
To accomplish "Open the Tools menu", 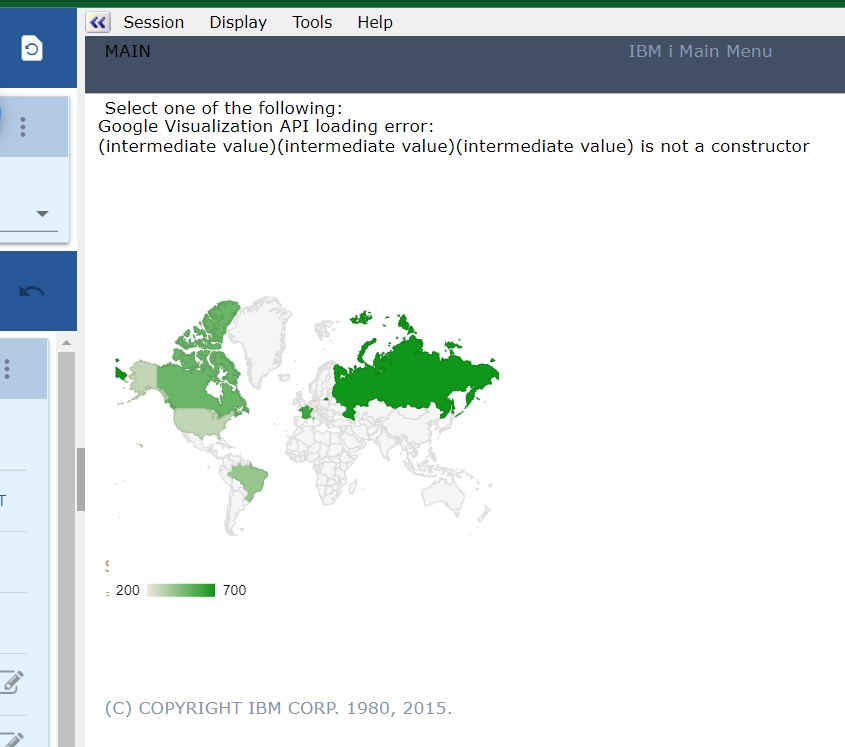I will coord(312,22).
